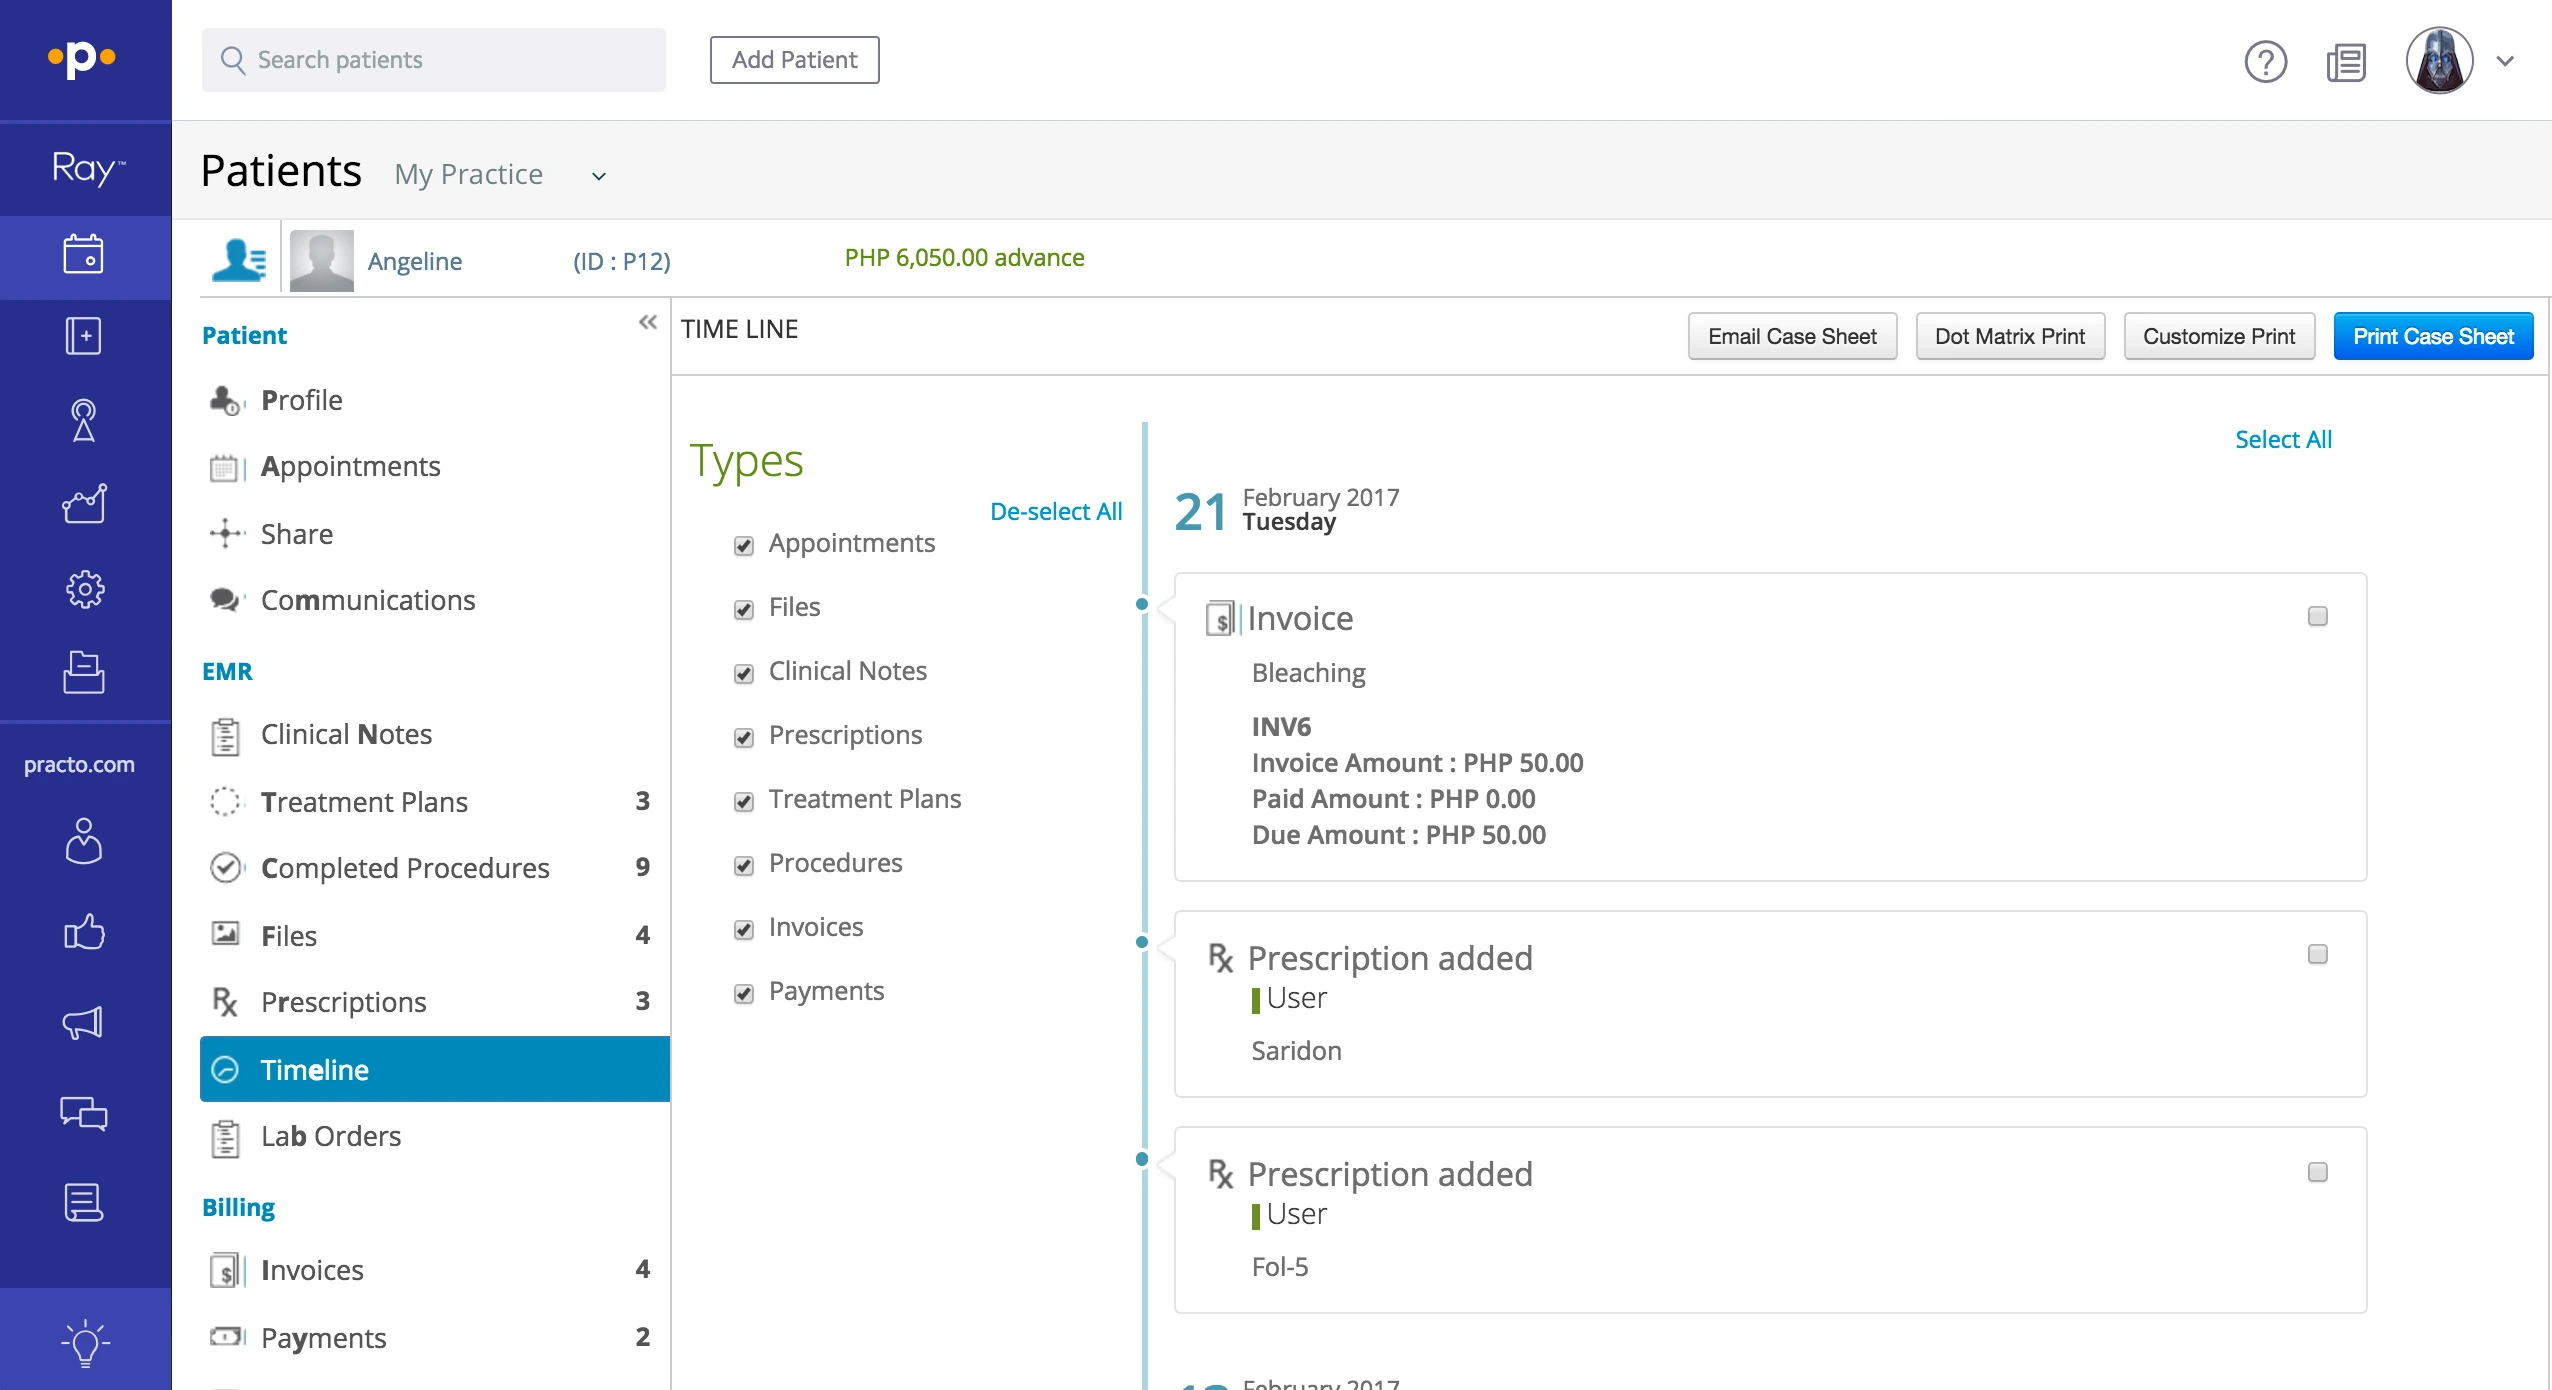2552x1390 pixels.
Task: Click the Print Case Sheet button
Action: pyautogui.click(x=2433, y=336)
